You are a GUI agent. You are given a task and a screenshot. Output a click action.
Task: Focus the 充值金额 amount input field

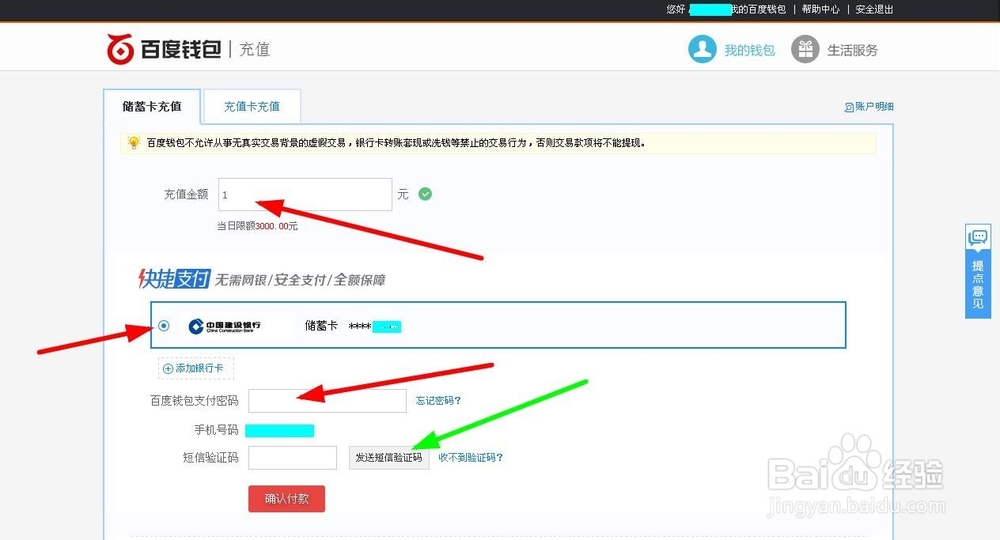click(x=305, y=194)
